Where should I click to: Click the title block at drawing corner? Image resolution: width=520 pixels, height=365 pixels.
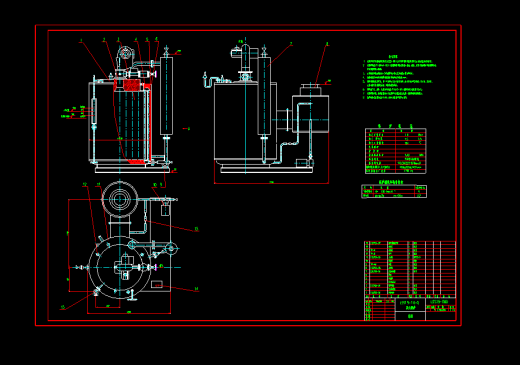coord(410,309)
